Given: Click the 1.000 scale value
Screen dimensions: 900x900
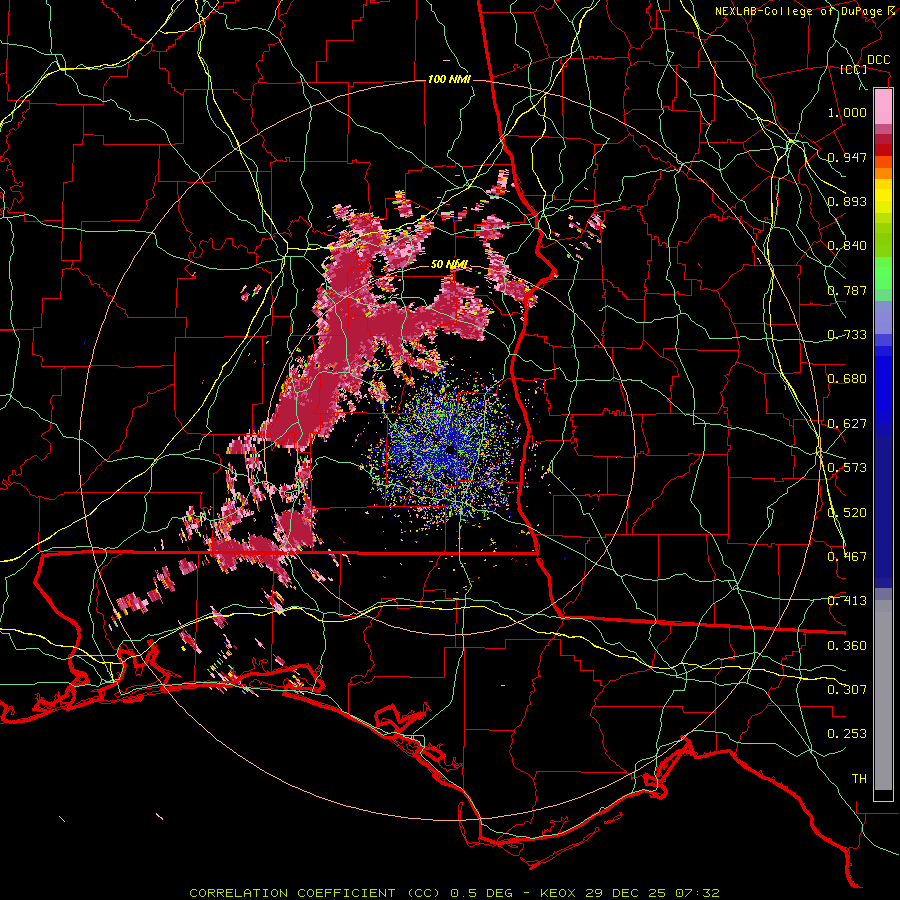Looking at the screenshot, I should 847,112.
